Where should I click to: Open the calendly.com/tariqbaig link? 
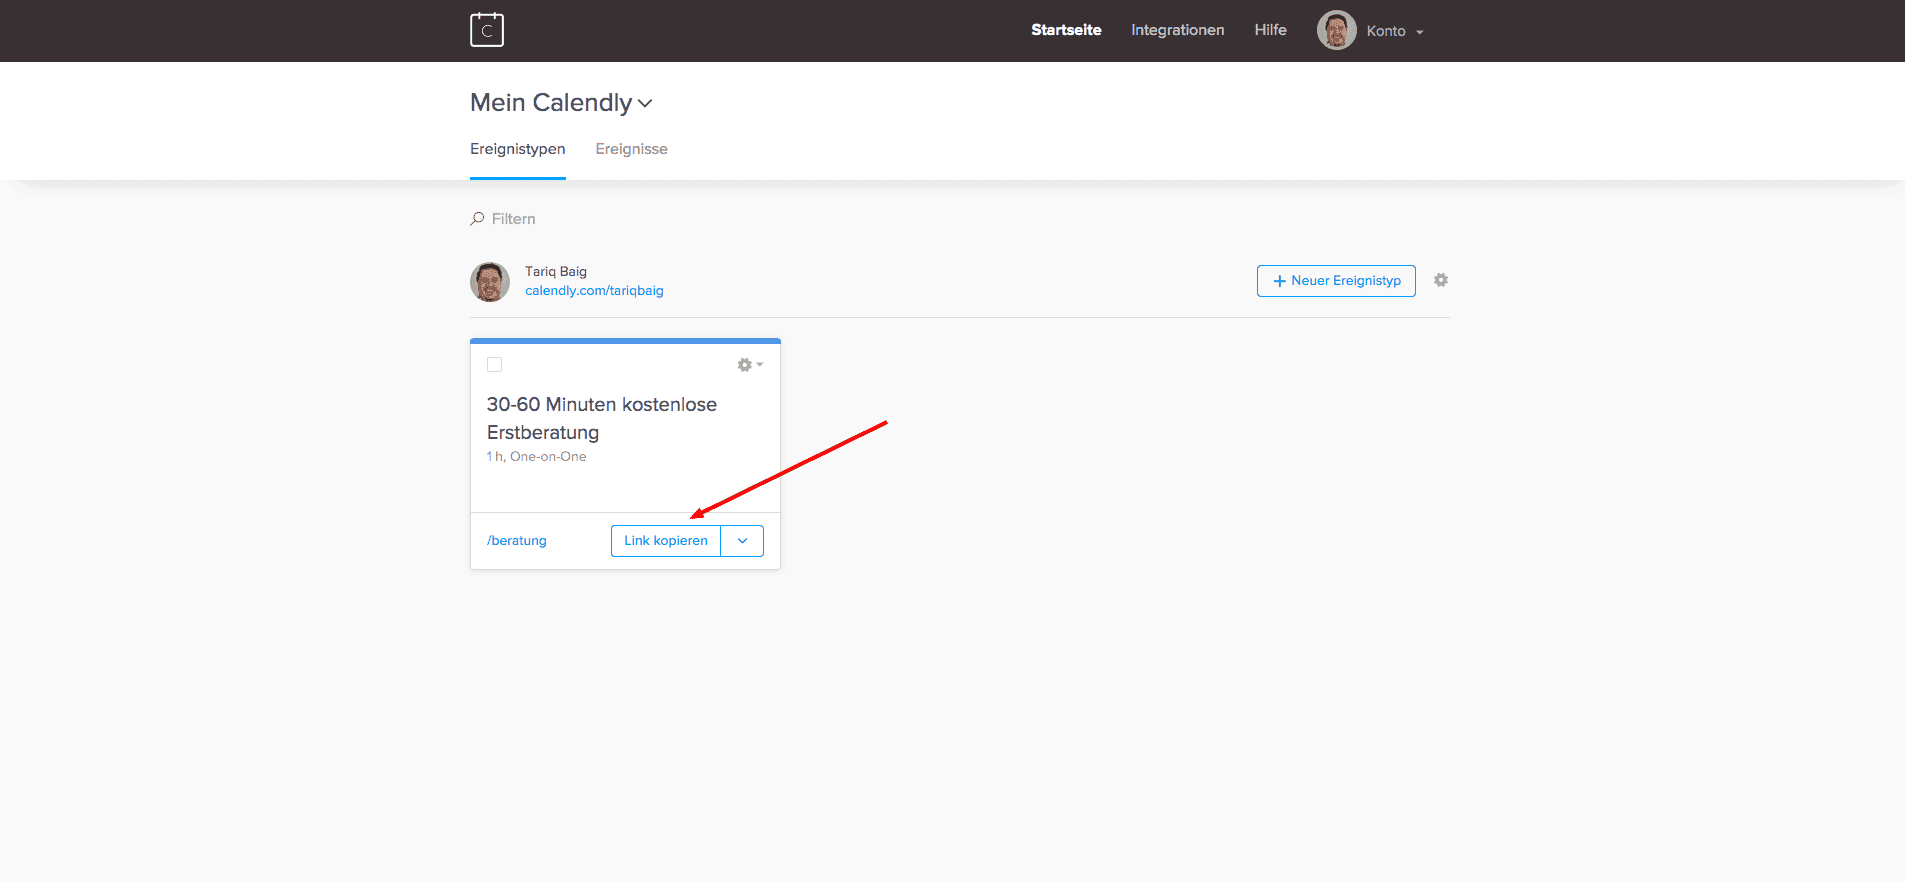pos(594,291)
